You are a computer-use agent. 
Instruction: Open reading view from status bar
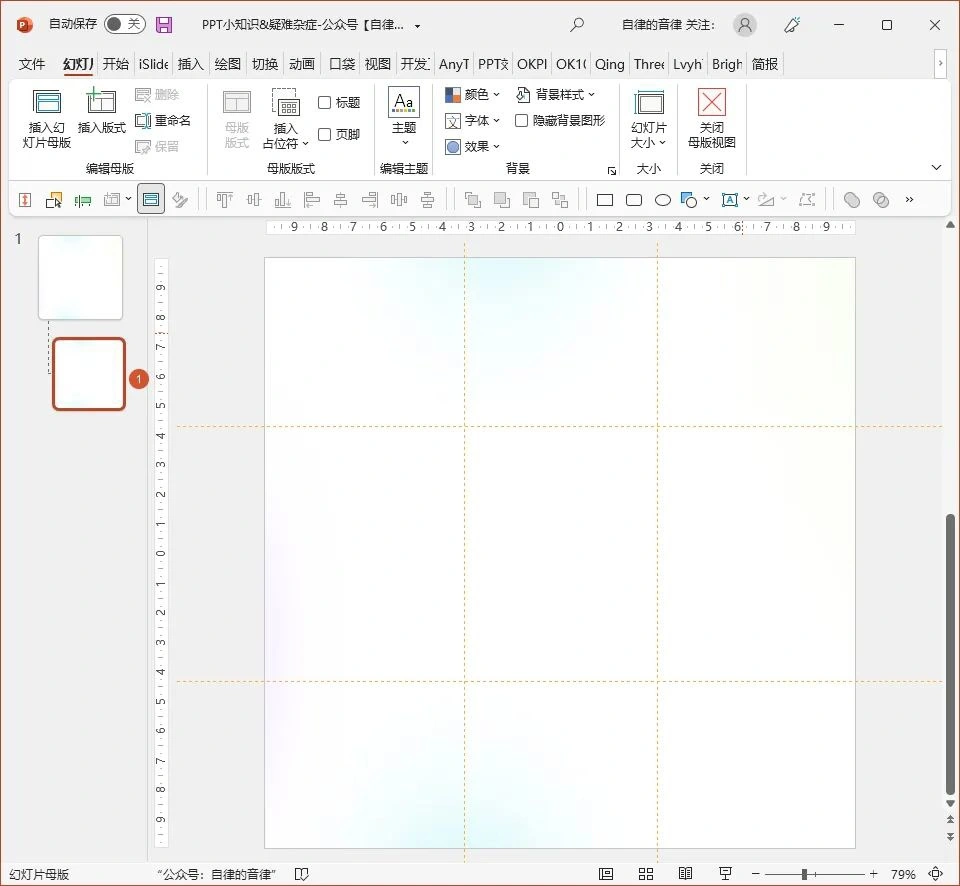click(685, 874)
